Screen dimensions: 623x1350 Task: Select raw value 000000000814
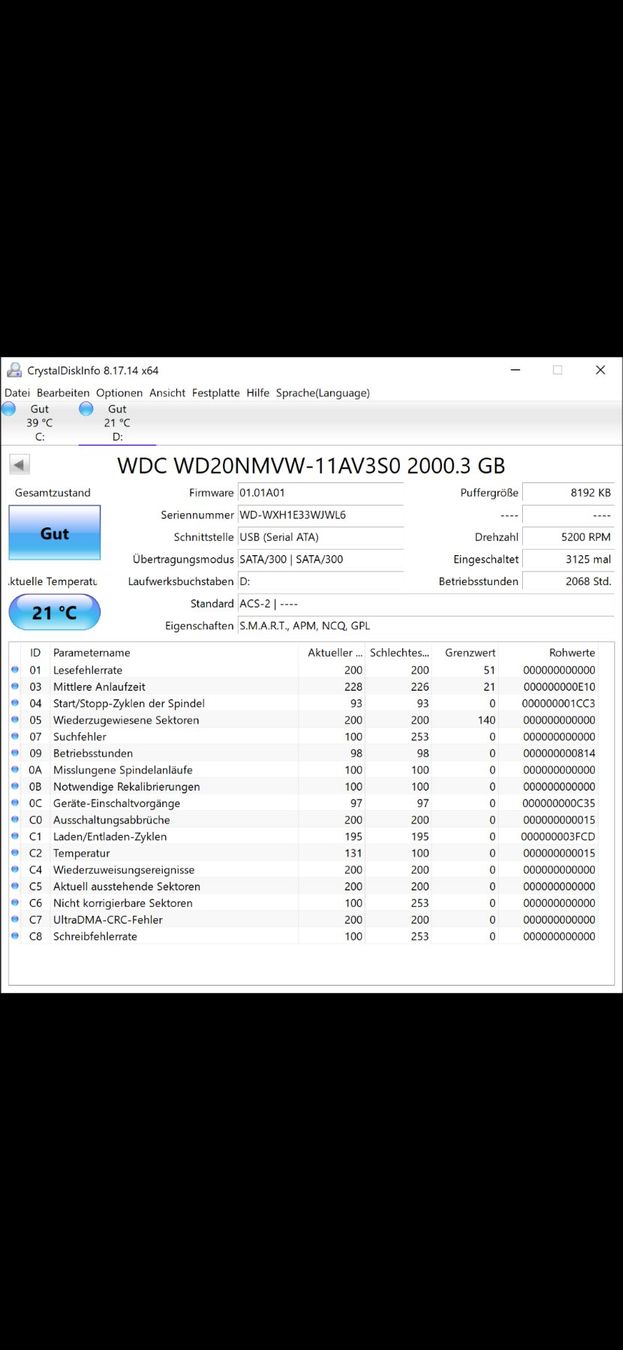click(x=558, y=753)
